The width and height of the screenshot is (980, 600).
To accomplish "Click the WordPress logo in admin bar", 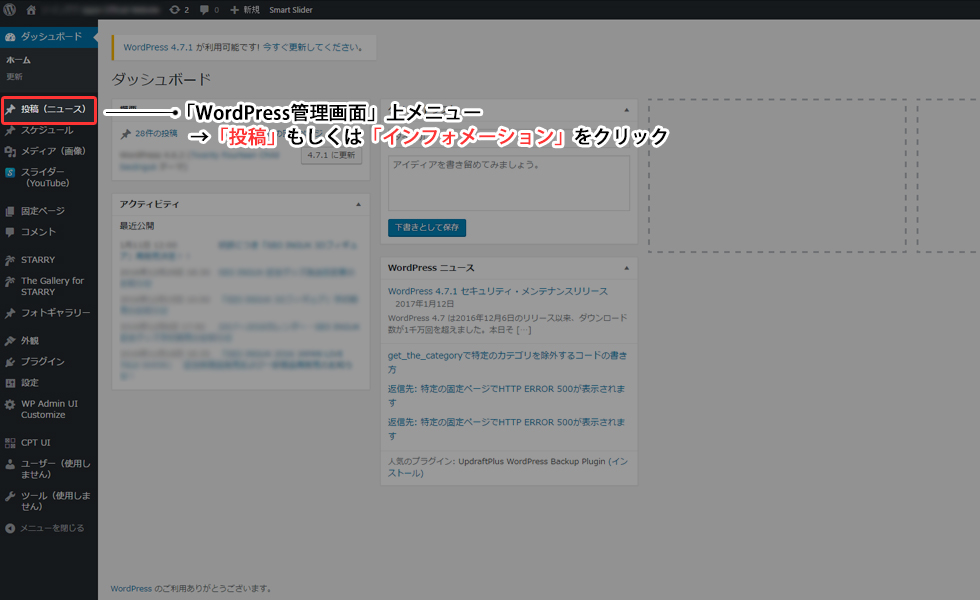I will (10, 9).
